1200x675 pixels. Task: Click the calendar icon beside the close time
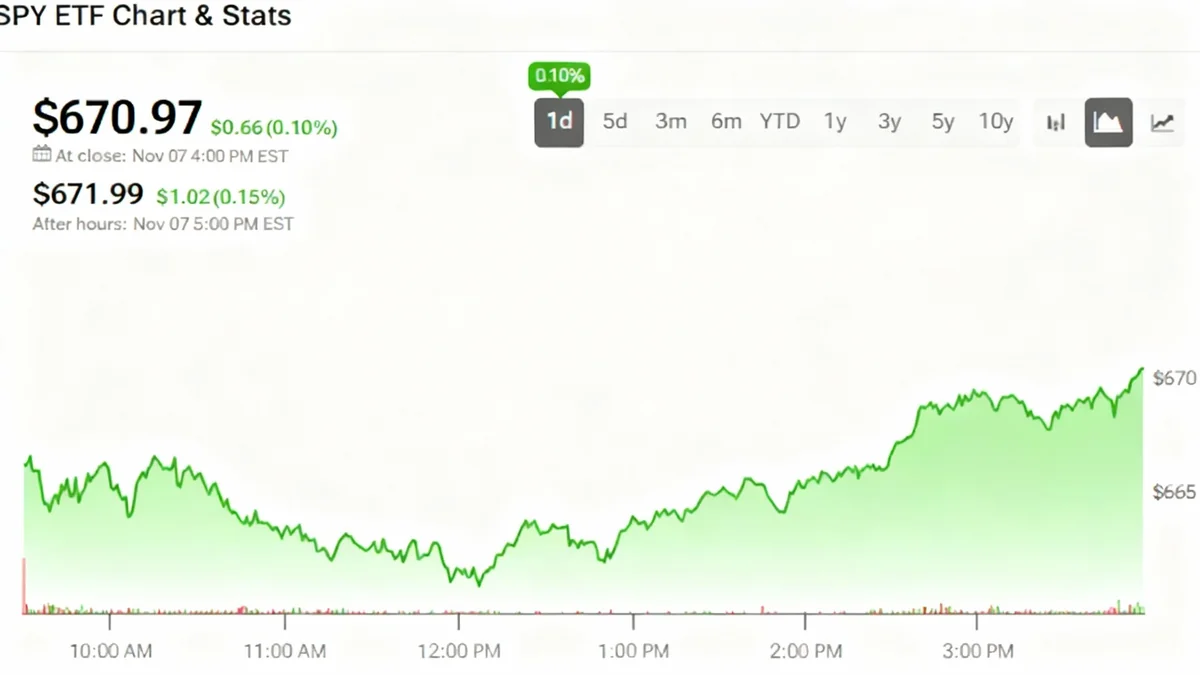coord(40,156)
